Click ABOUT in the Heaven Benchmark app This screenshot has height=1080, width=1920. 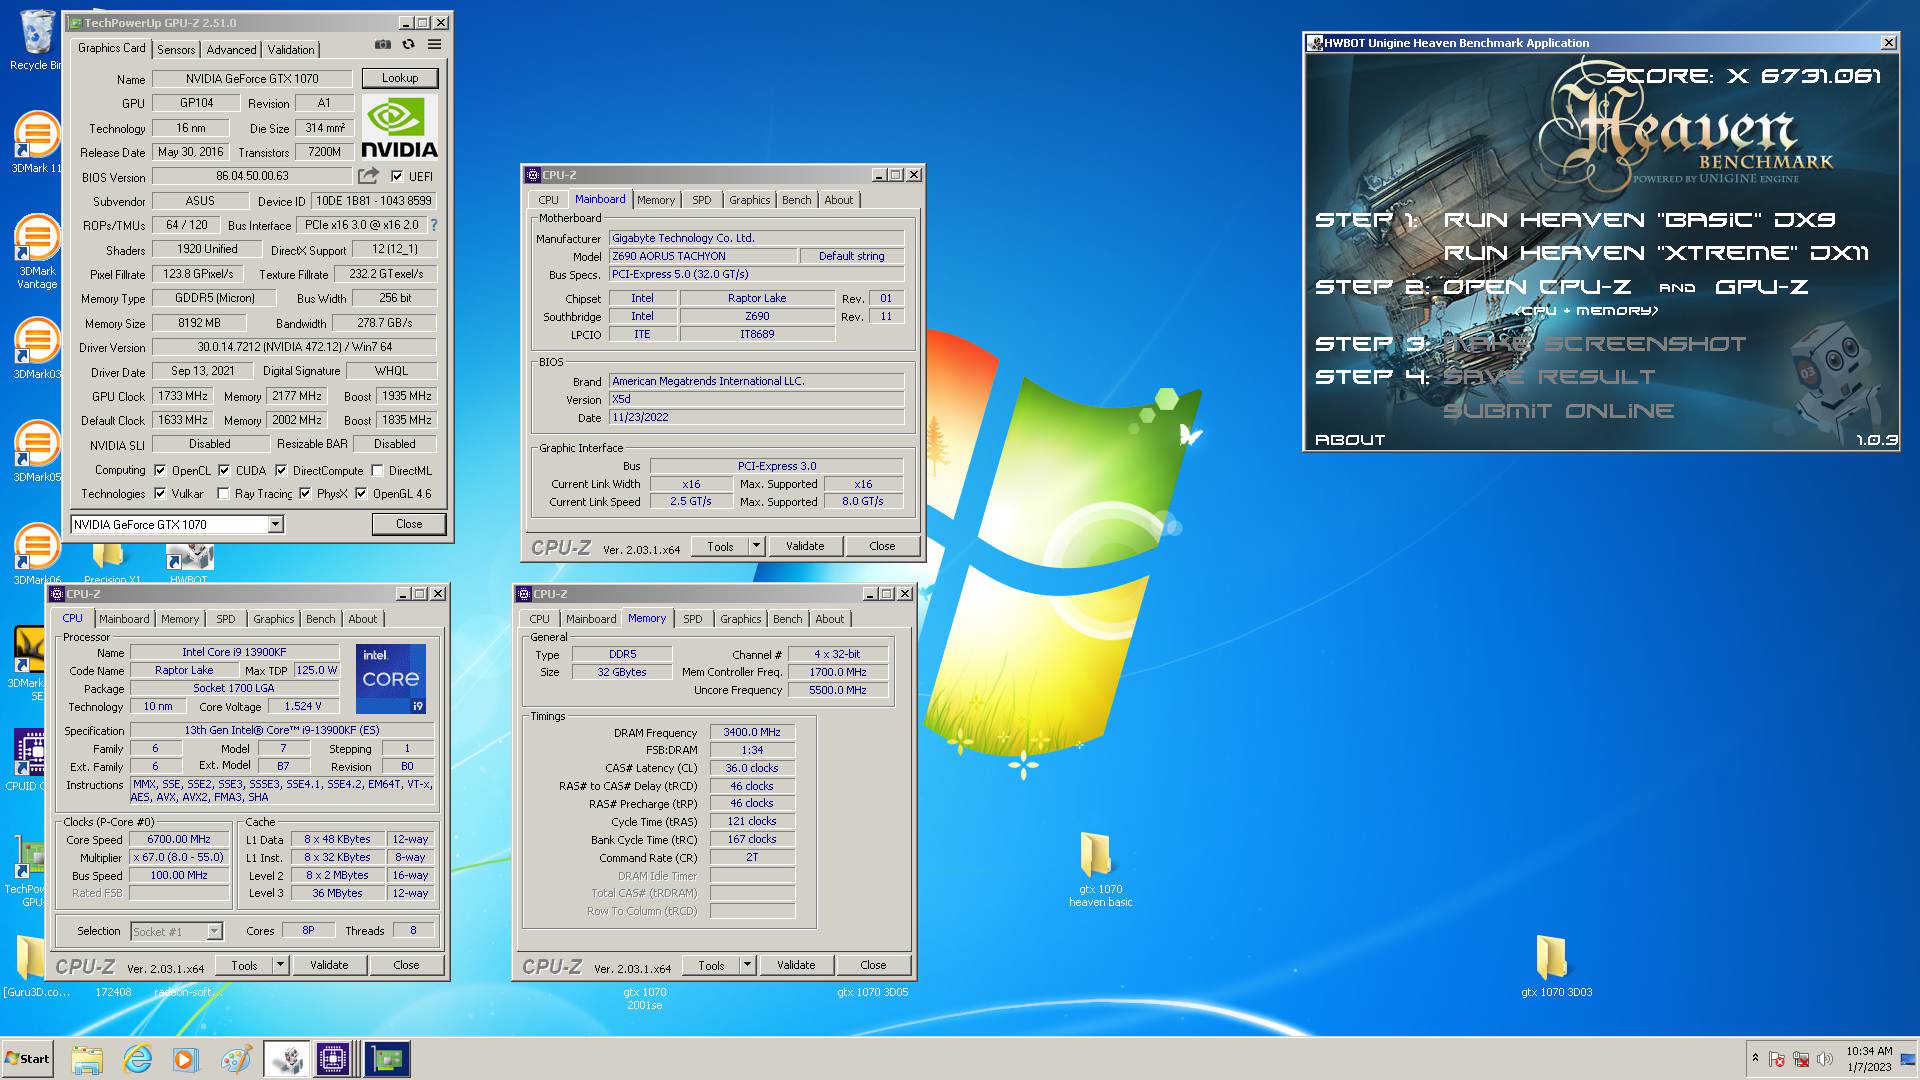click(x=1350, y=440)
